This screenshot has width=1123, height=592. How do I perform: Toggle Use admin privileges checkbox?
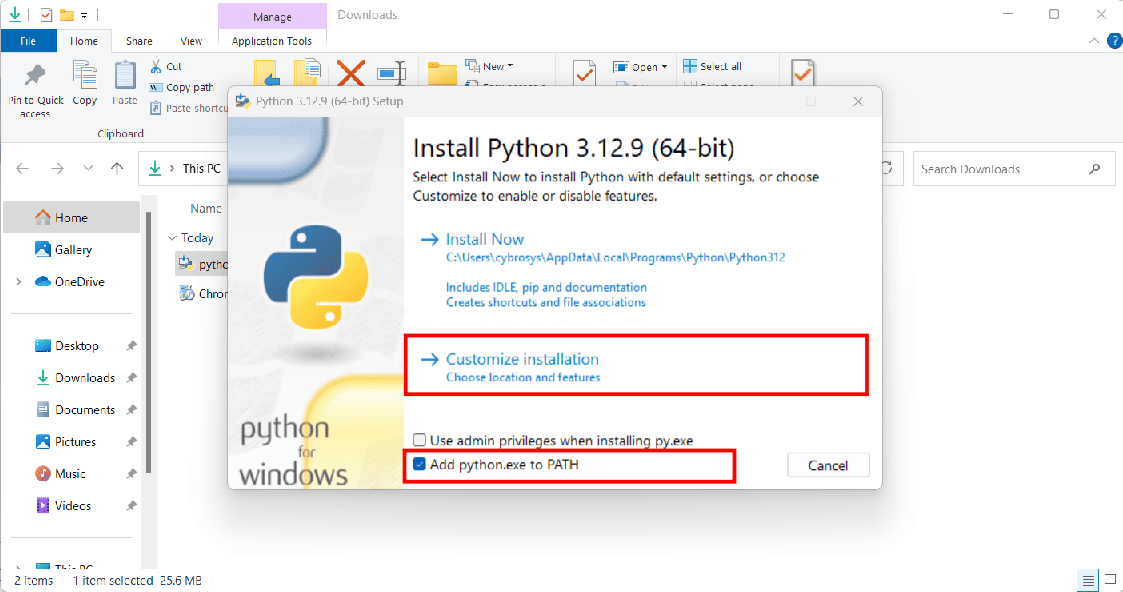(x=420, y=440)
